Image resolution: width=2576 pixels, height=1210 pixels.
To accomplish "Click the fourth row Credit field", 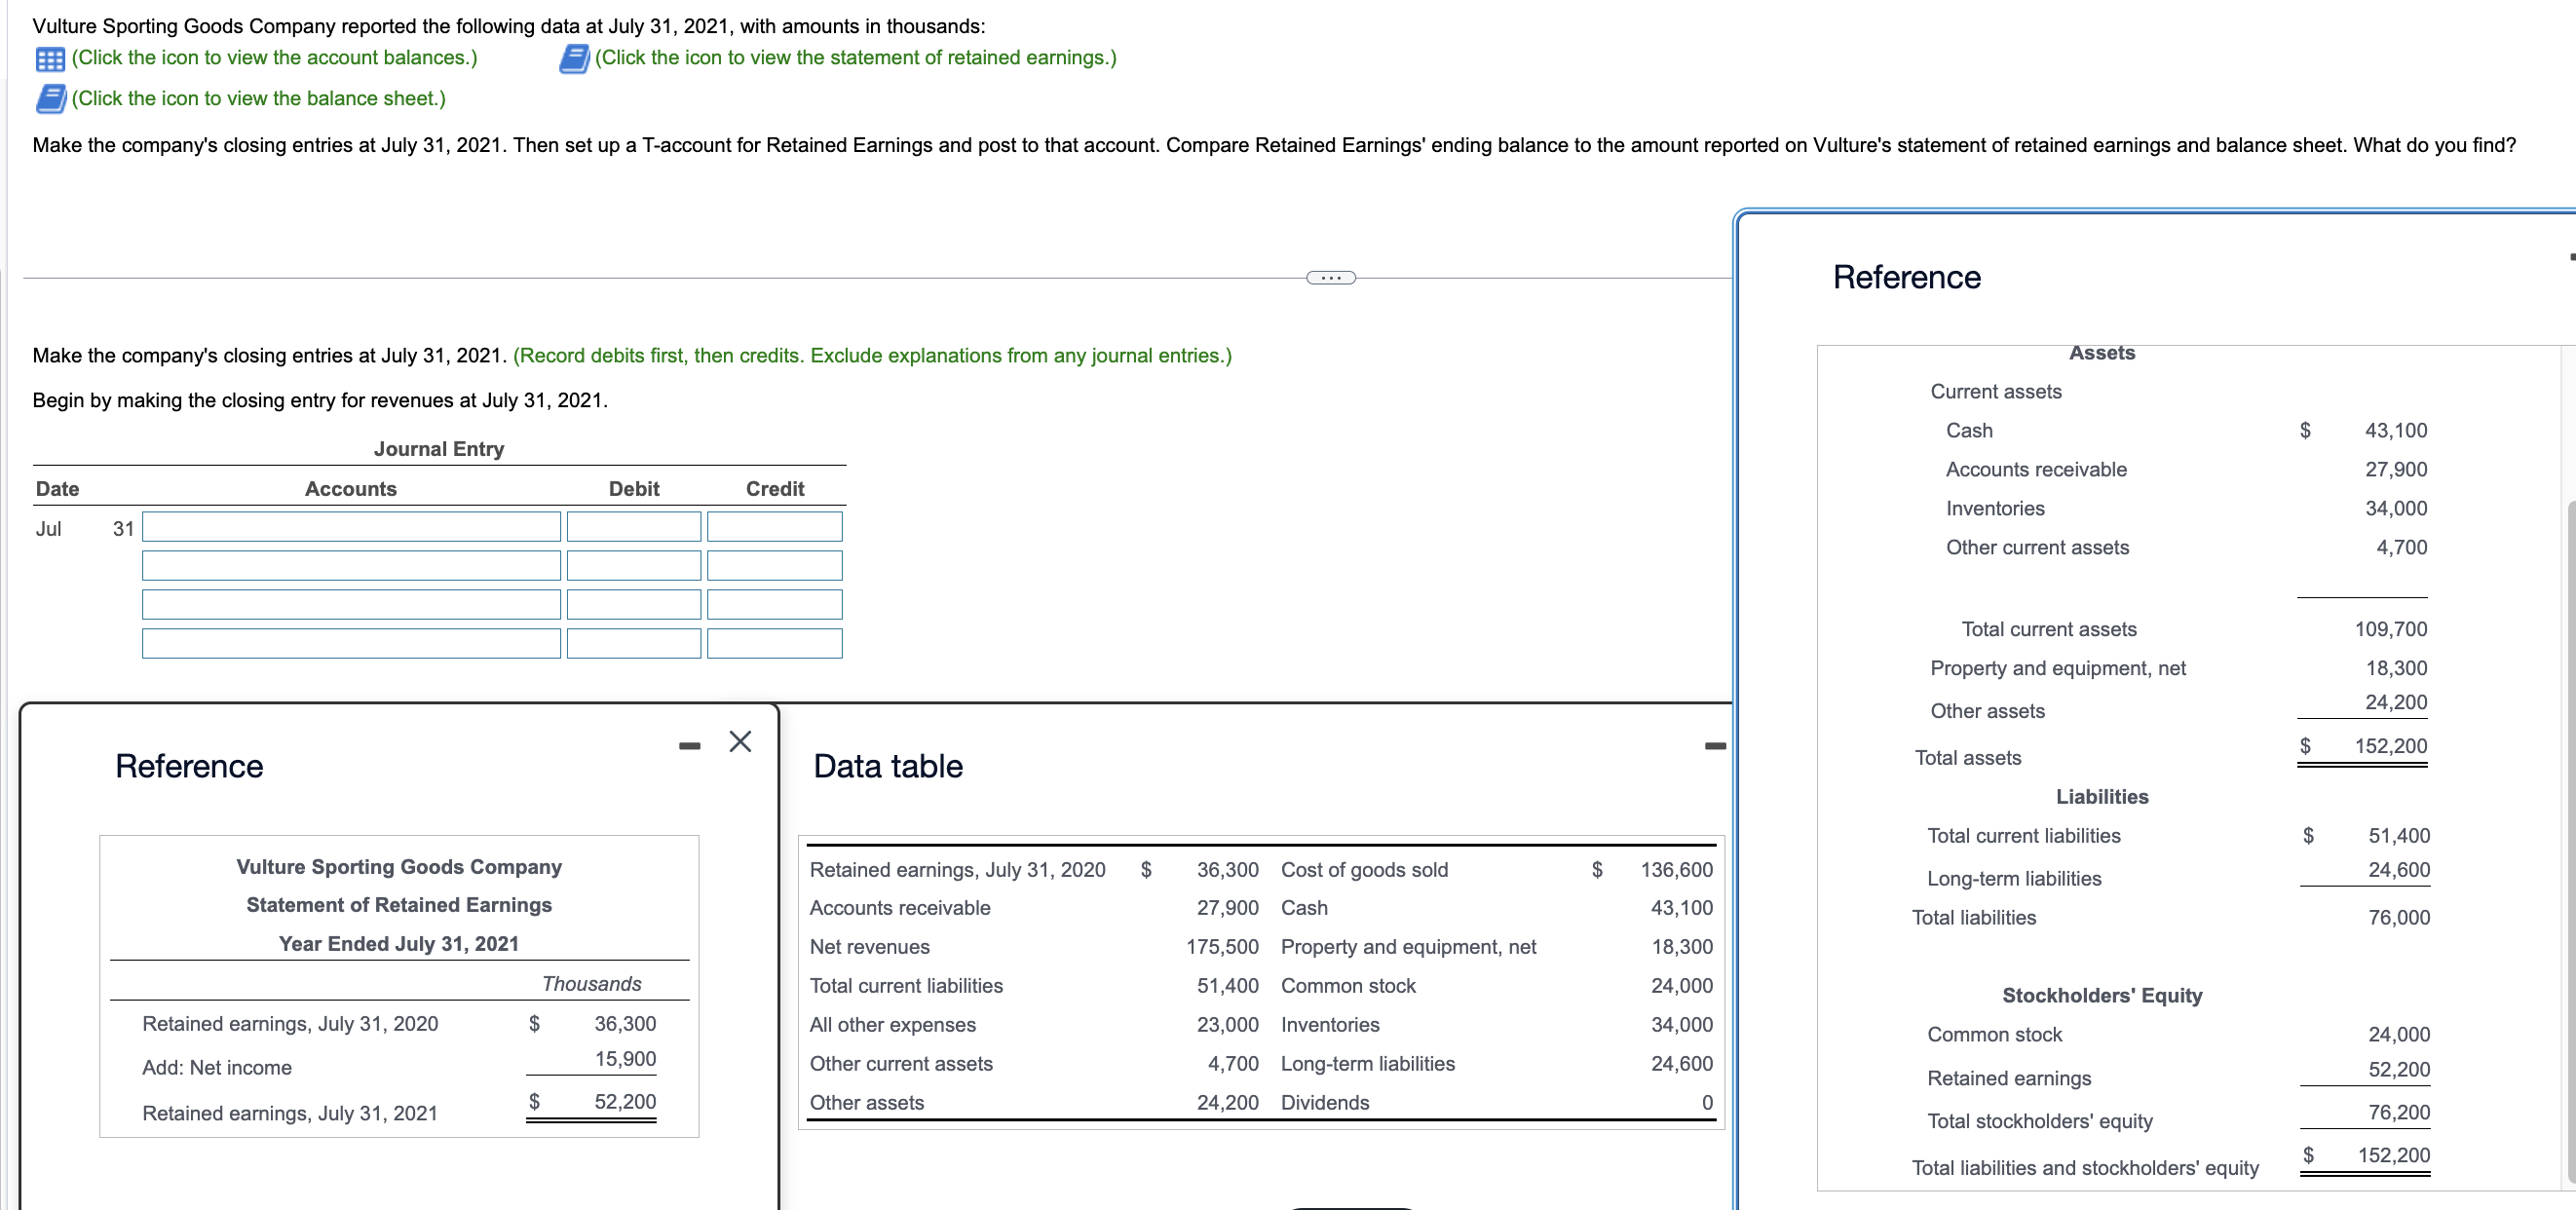I will [774, 644].
